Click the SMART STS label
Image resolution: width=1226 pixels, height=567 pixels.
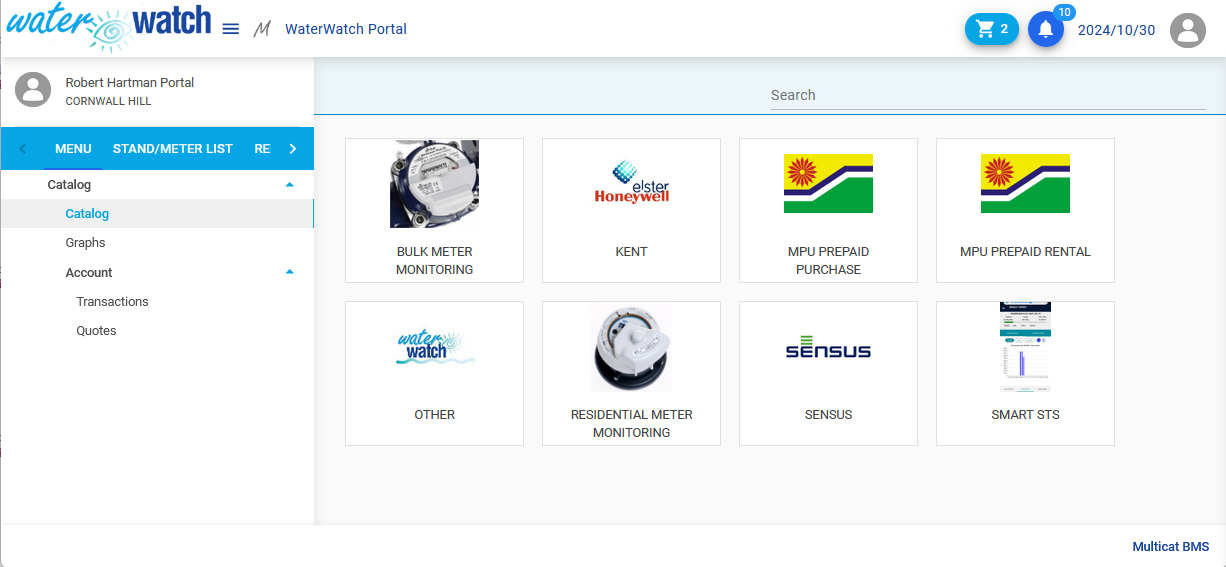click(1025, 415)
